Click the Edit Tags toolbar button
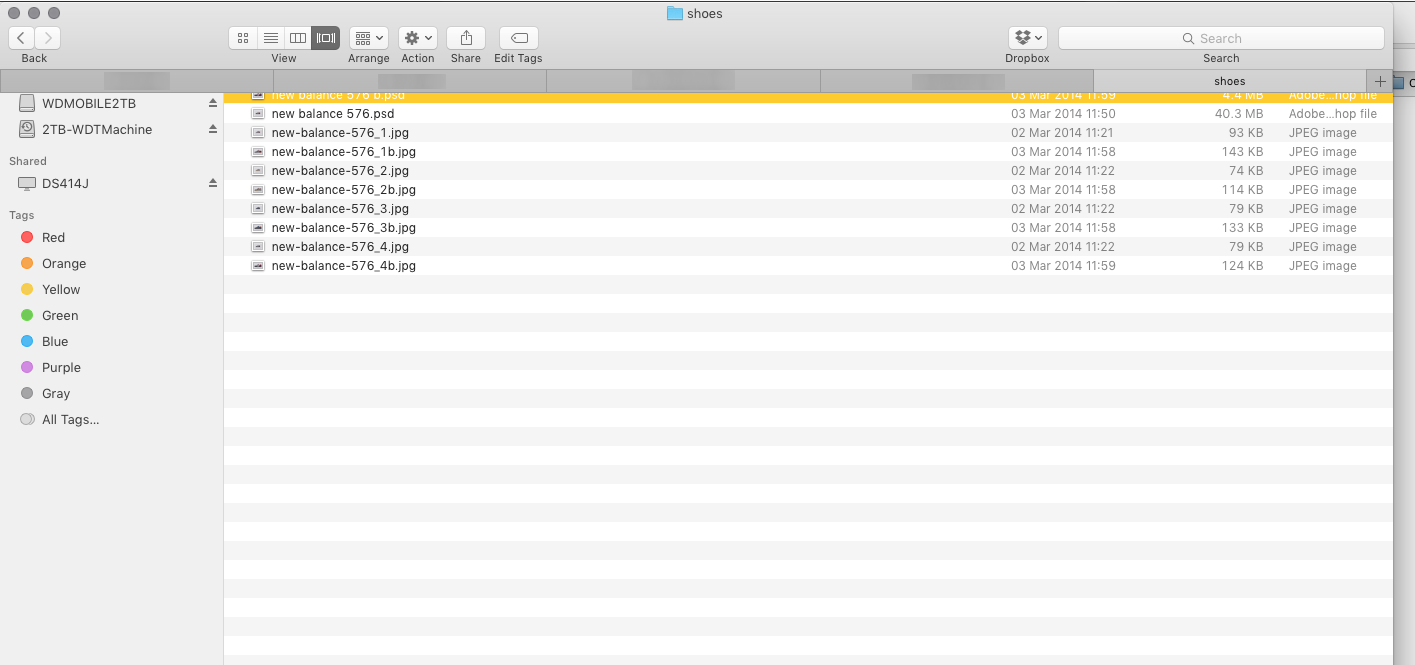The image size is (1415, 665). click(519, 38)
